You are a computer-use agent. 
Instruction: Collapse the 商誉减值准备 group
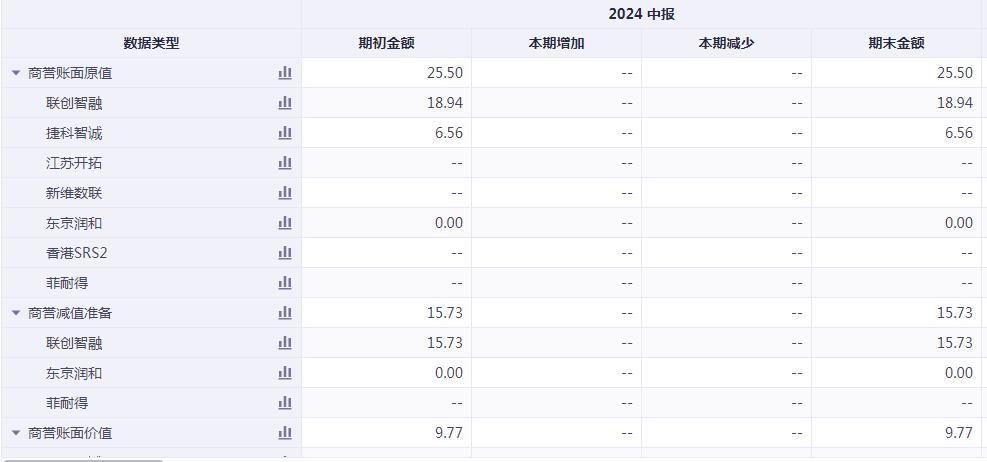point(16,313)
